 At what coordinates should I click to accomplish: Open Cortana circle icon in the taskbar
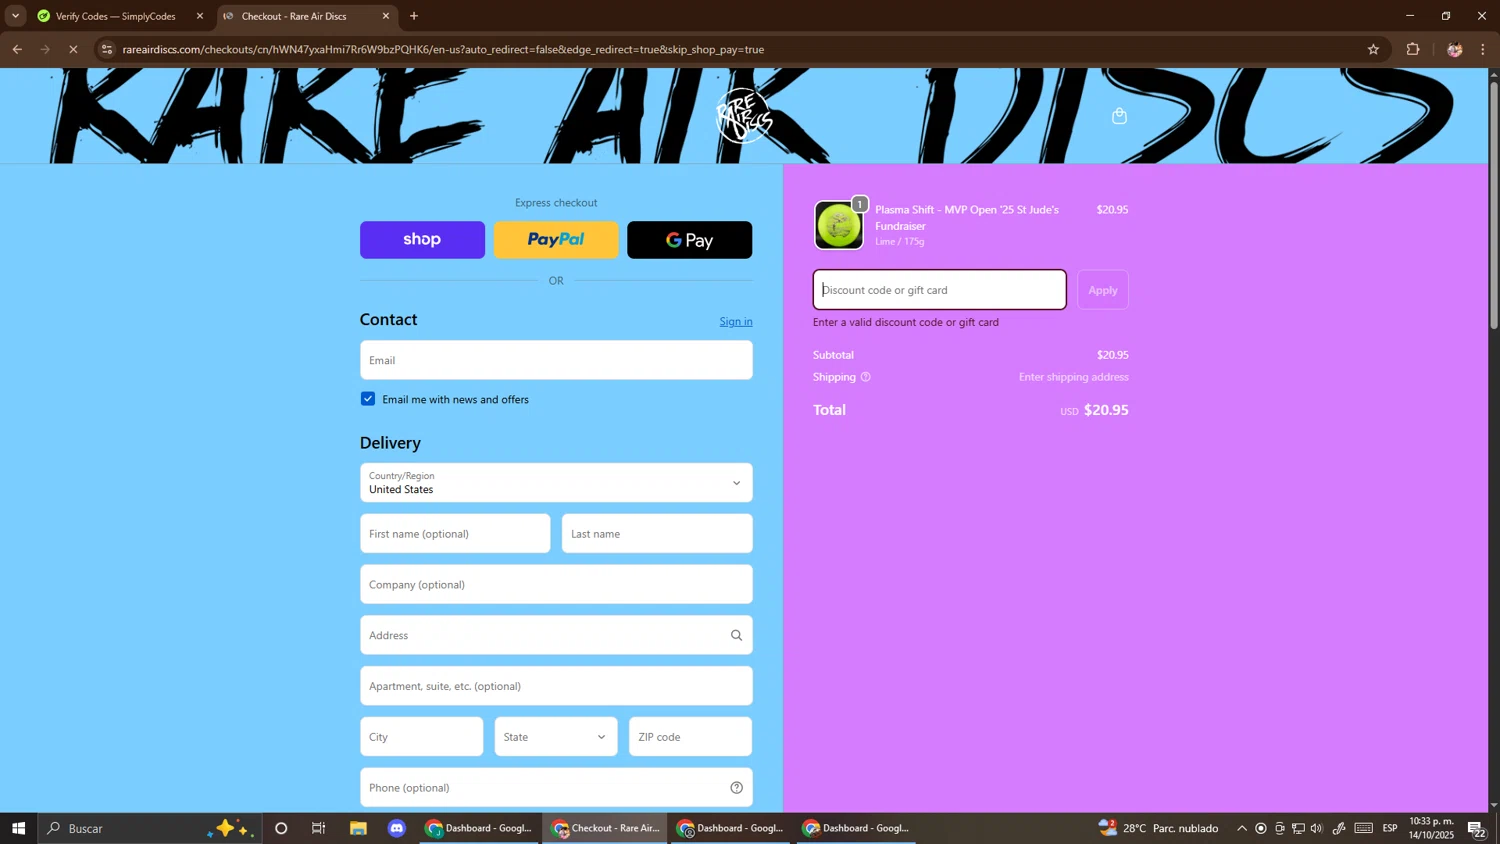click(x=281, y=828)
